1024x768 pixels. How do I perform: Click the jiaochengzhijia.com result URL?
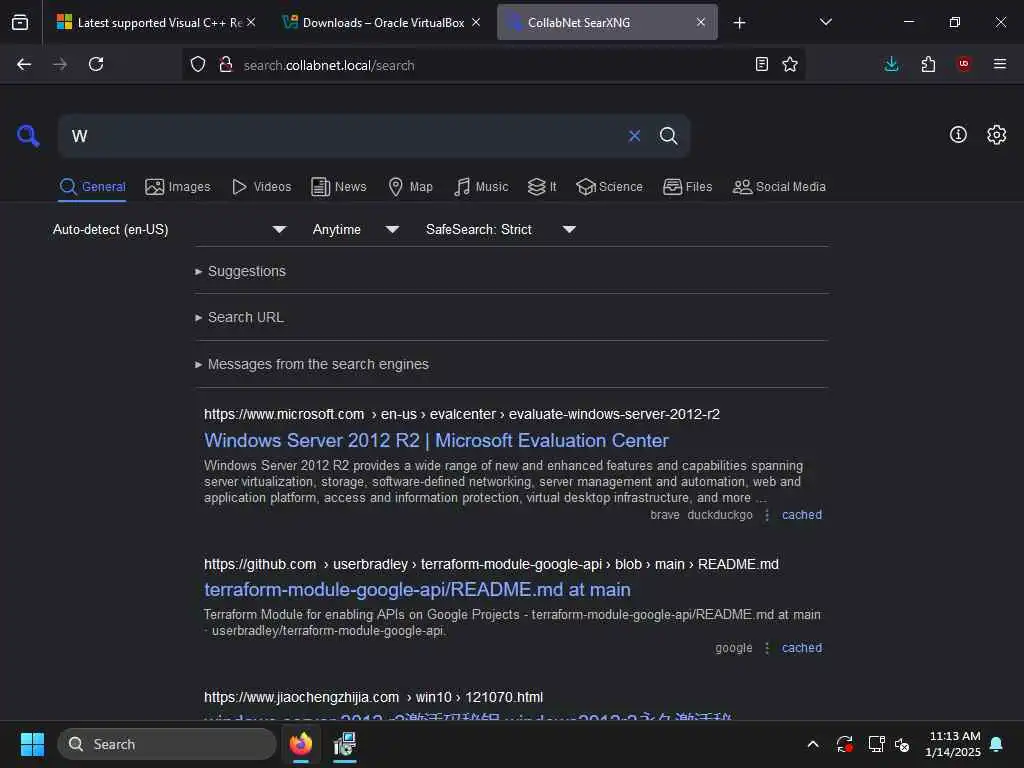pos(374,697)
